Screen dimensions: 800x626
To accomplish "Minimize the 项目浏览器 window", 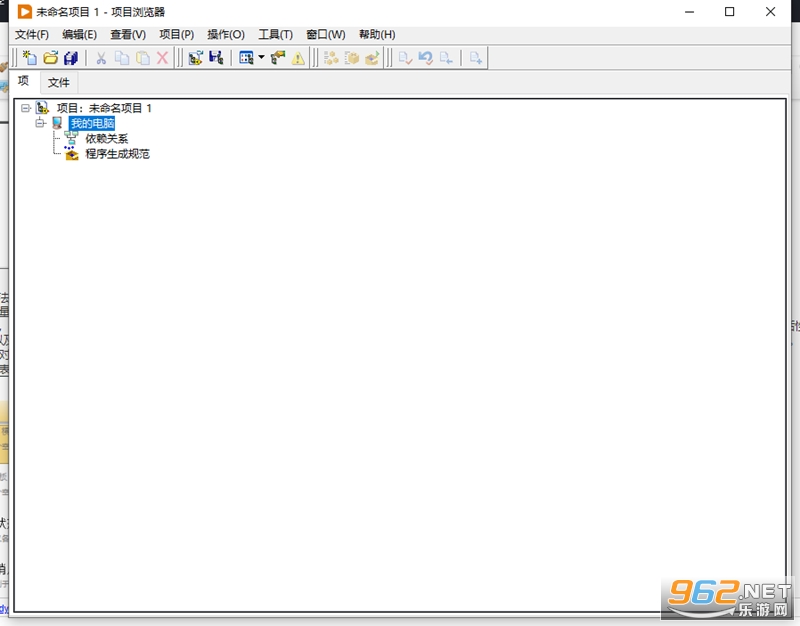I will point(689,12).
